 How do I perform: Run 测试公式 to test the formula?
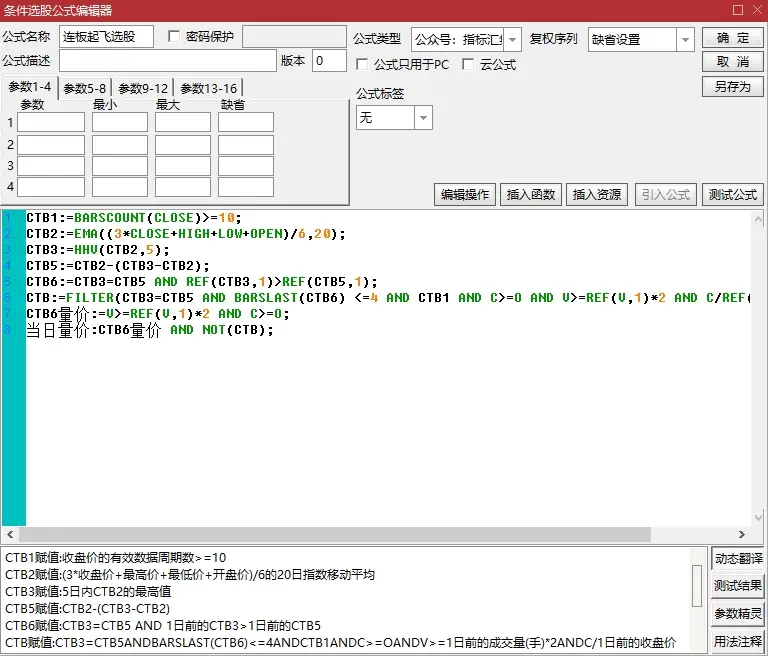pos(732,195)
